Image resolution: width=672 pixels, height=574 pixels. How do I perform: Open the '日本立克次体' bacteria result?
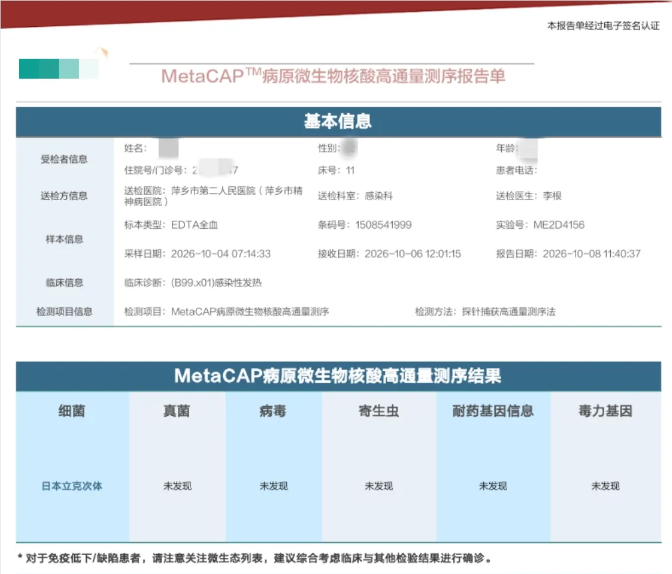click(x=72, y=486)
